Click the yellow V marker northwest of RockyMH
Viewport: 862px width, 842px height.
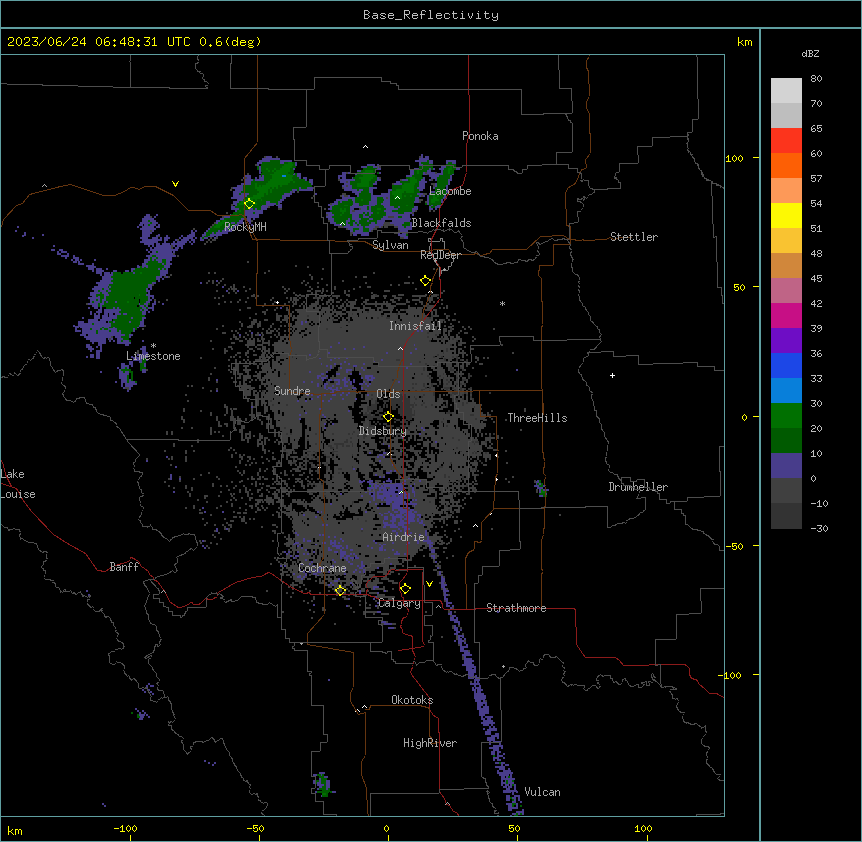[x=175, y=184]
